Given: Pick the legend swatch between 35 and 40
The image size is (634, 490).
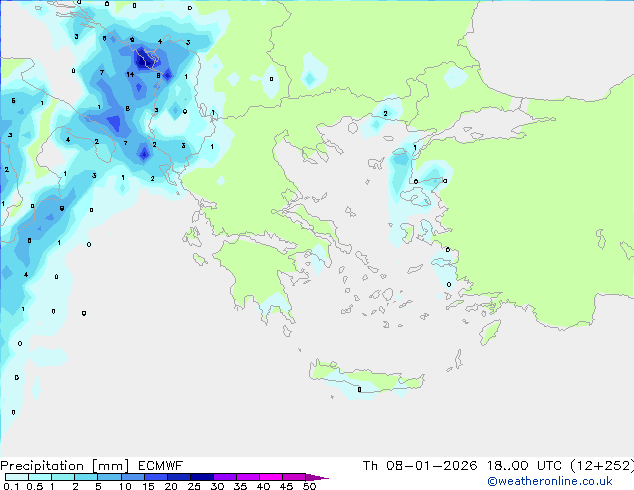Looking at the screenshot, I should (x=248, y=477).
